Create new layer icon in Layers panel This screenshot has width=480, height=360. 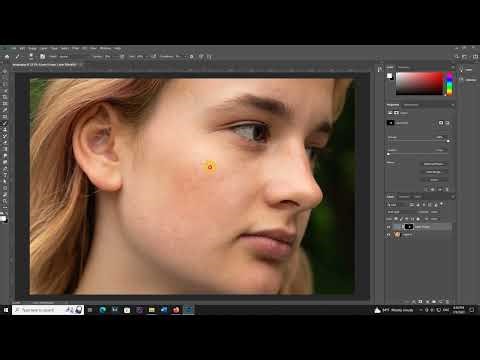[x=441, y=301]
